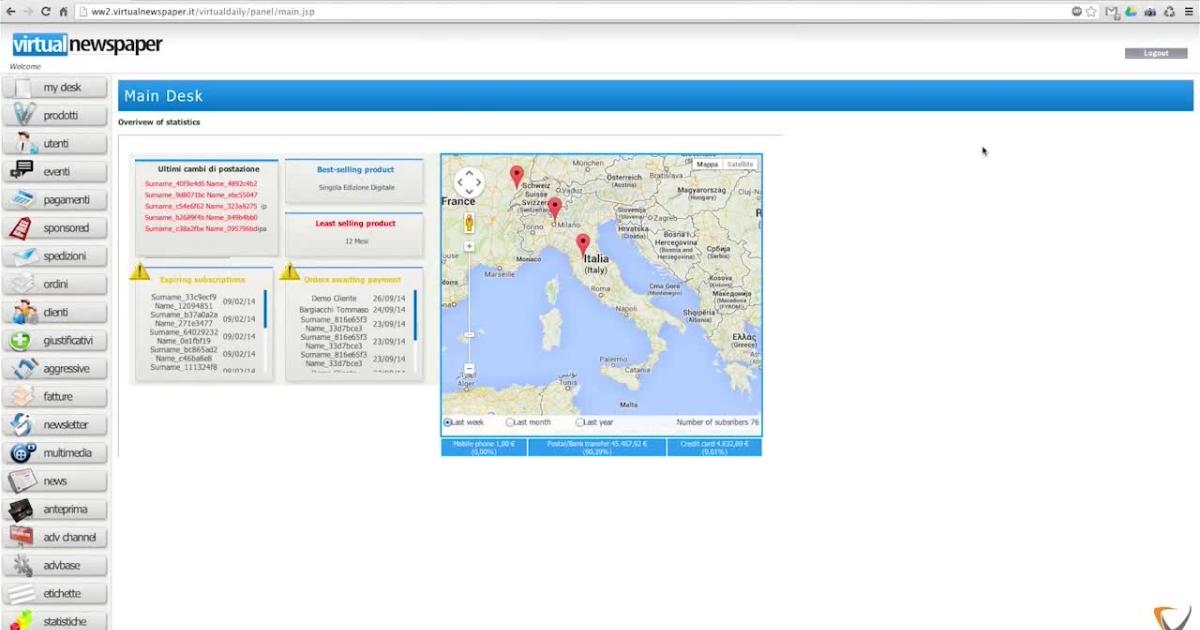Go to the spedizioni sidebar item
1200x630 pixels.
55,256
